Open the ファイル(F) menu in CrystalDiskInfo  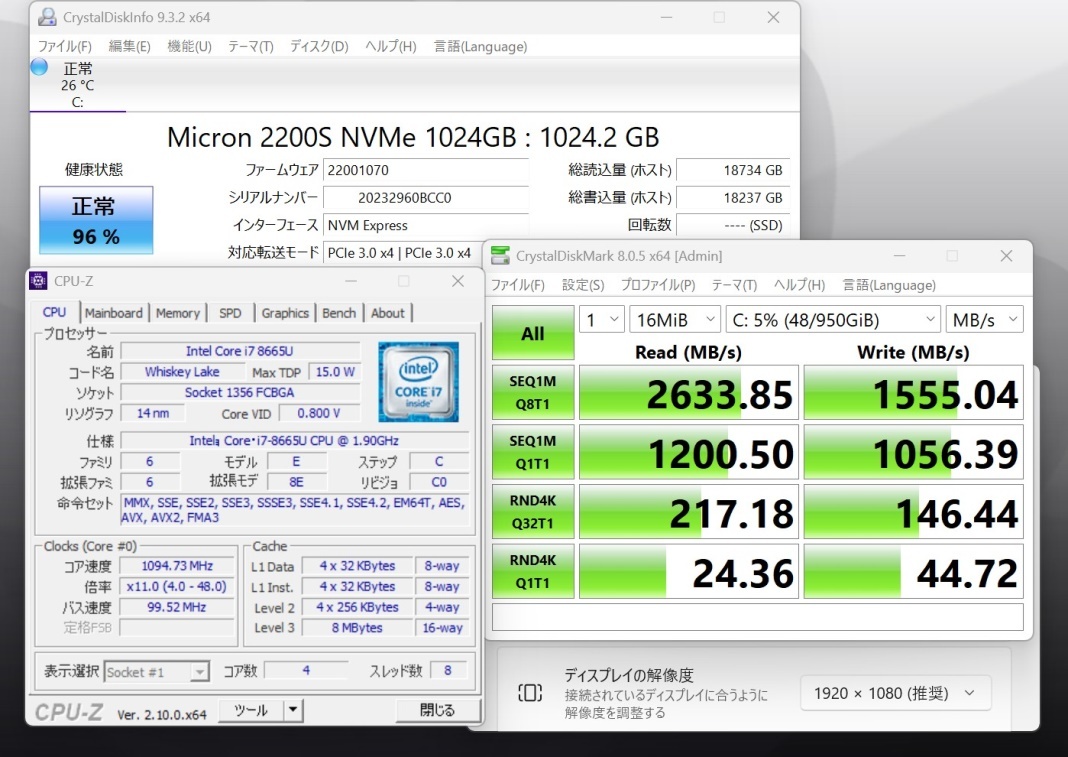click(65, 46)
